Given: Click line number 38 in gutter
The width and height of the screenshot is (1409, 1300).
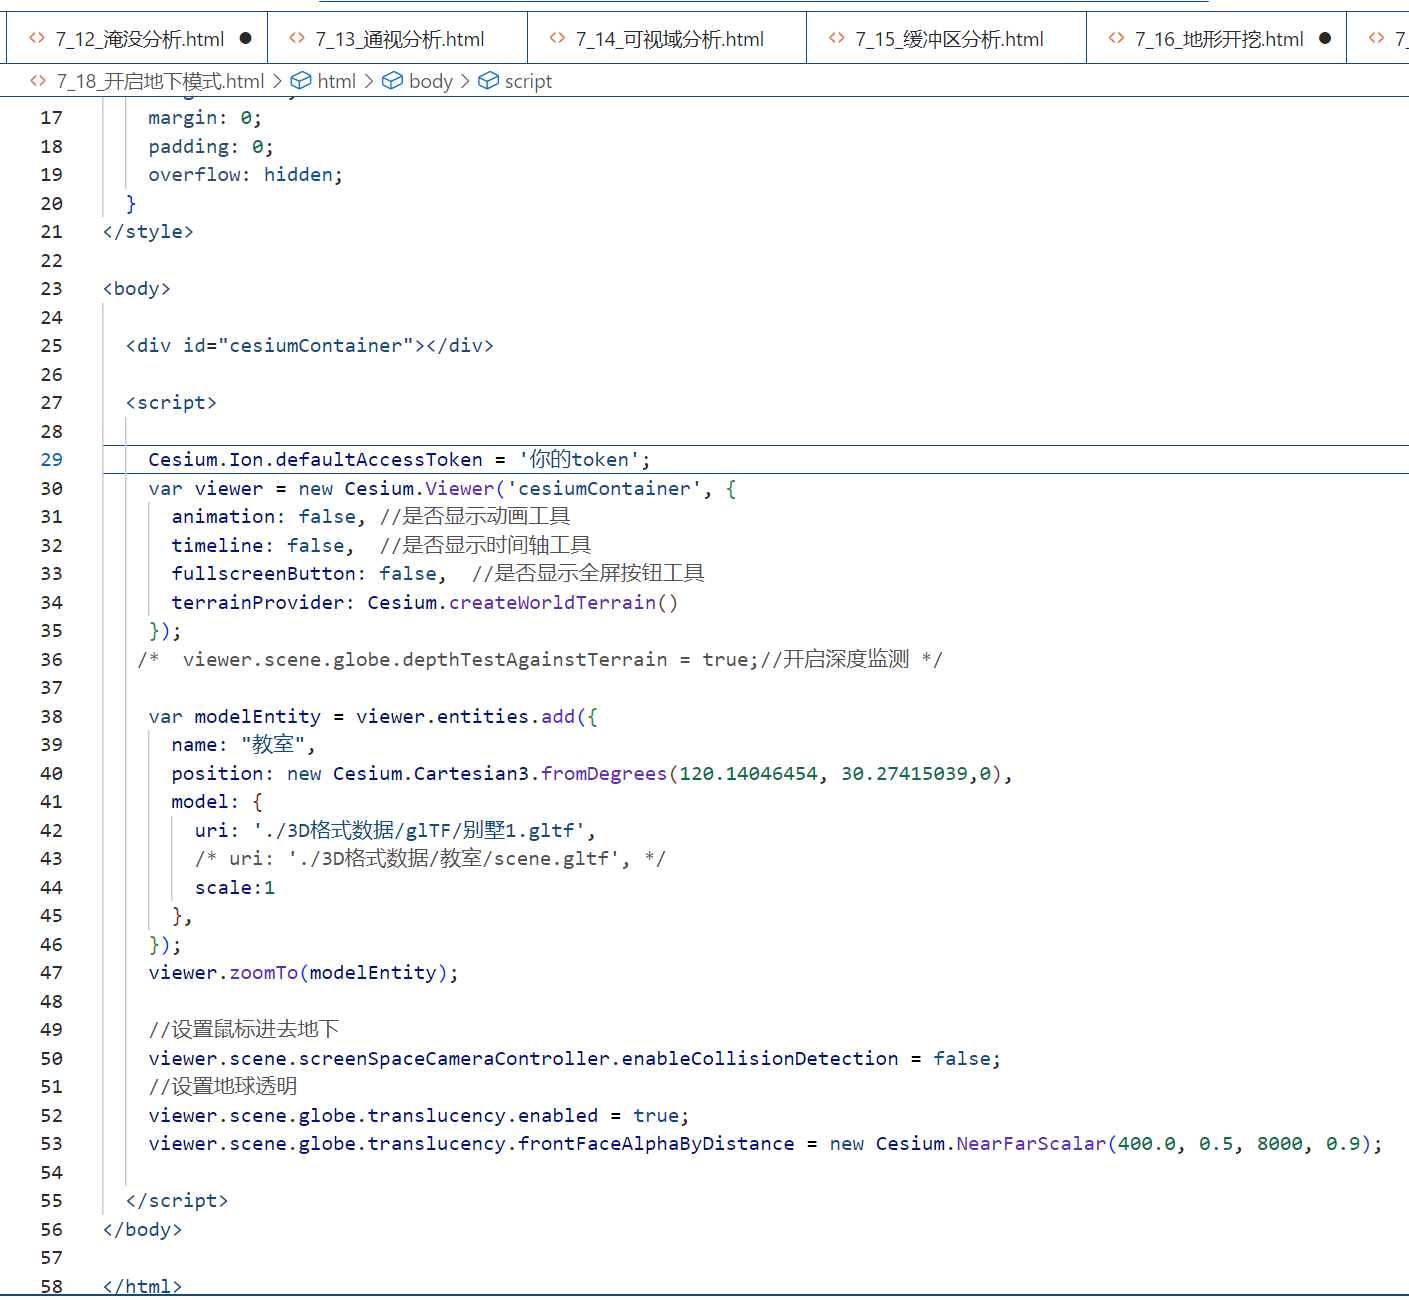Looking at the screenshot, I should click(x=51, y=717).
